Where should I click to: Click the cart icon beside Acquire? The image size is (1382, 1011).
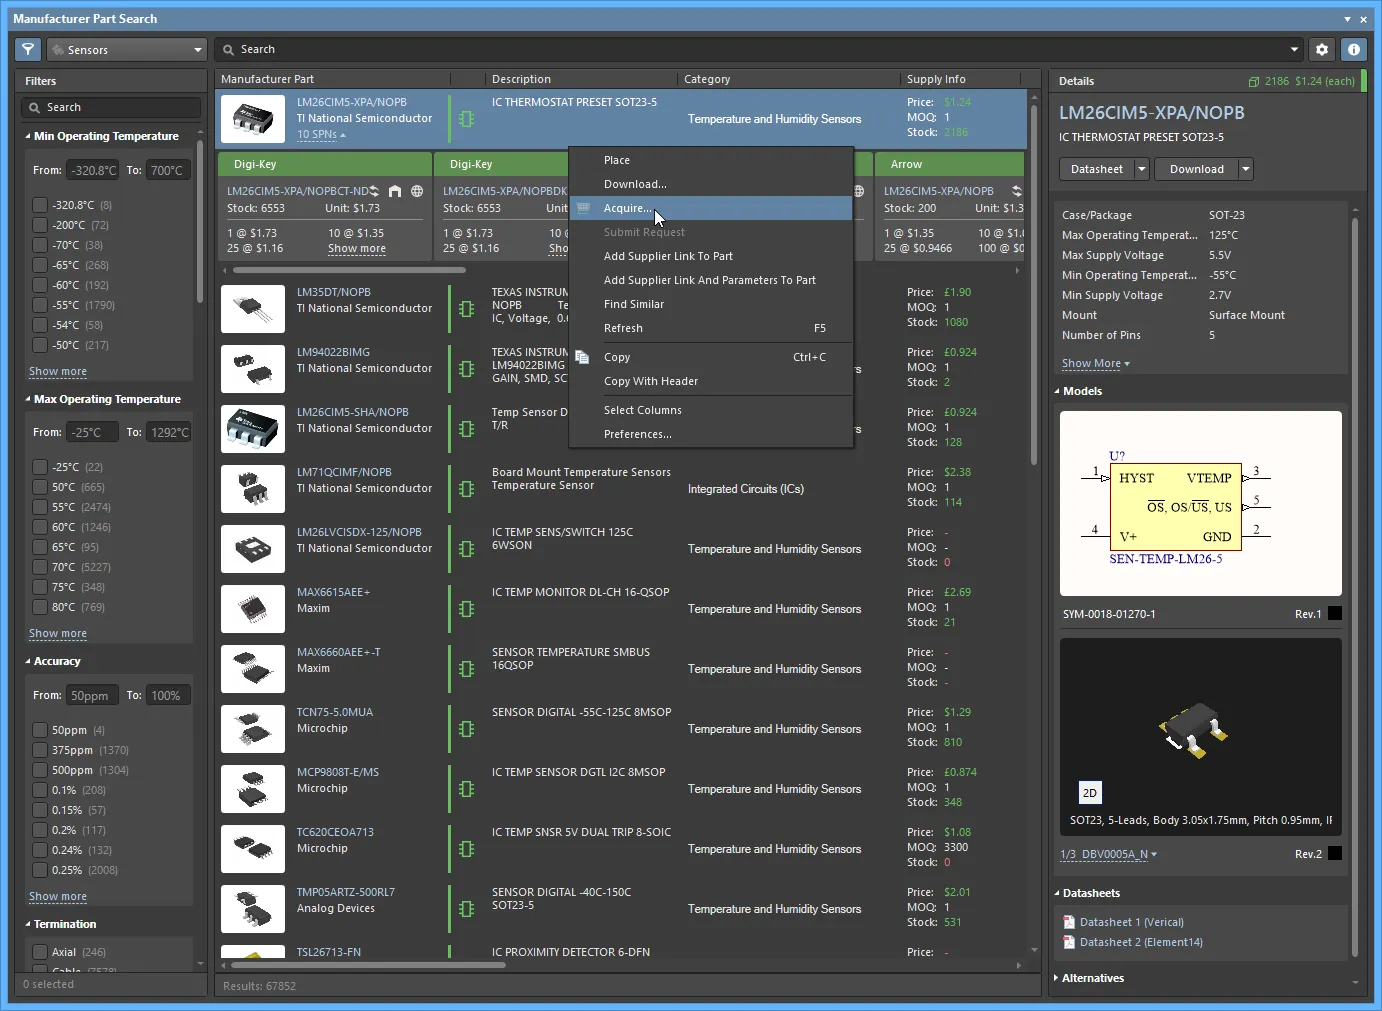tap(583, 208)
